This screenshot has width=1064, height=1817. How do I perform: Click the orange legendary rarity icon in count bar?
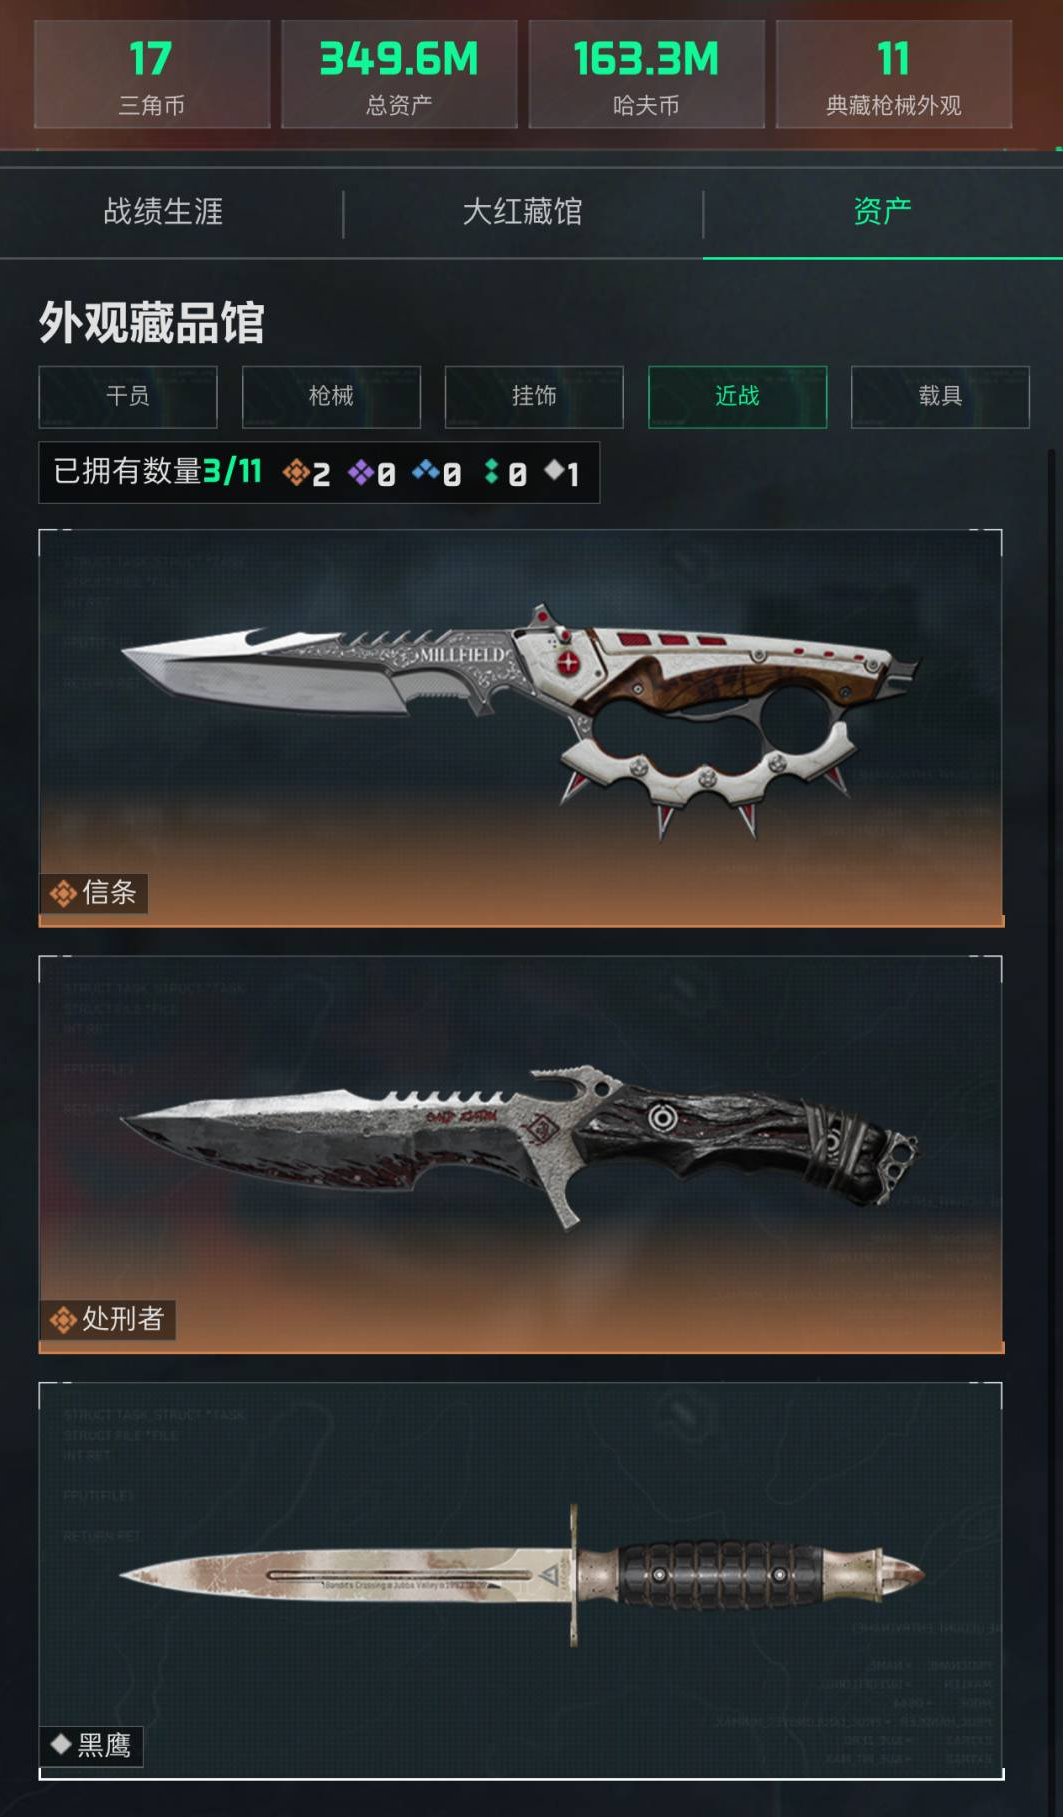pos(295,471)
